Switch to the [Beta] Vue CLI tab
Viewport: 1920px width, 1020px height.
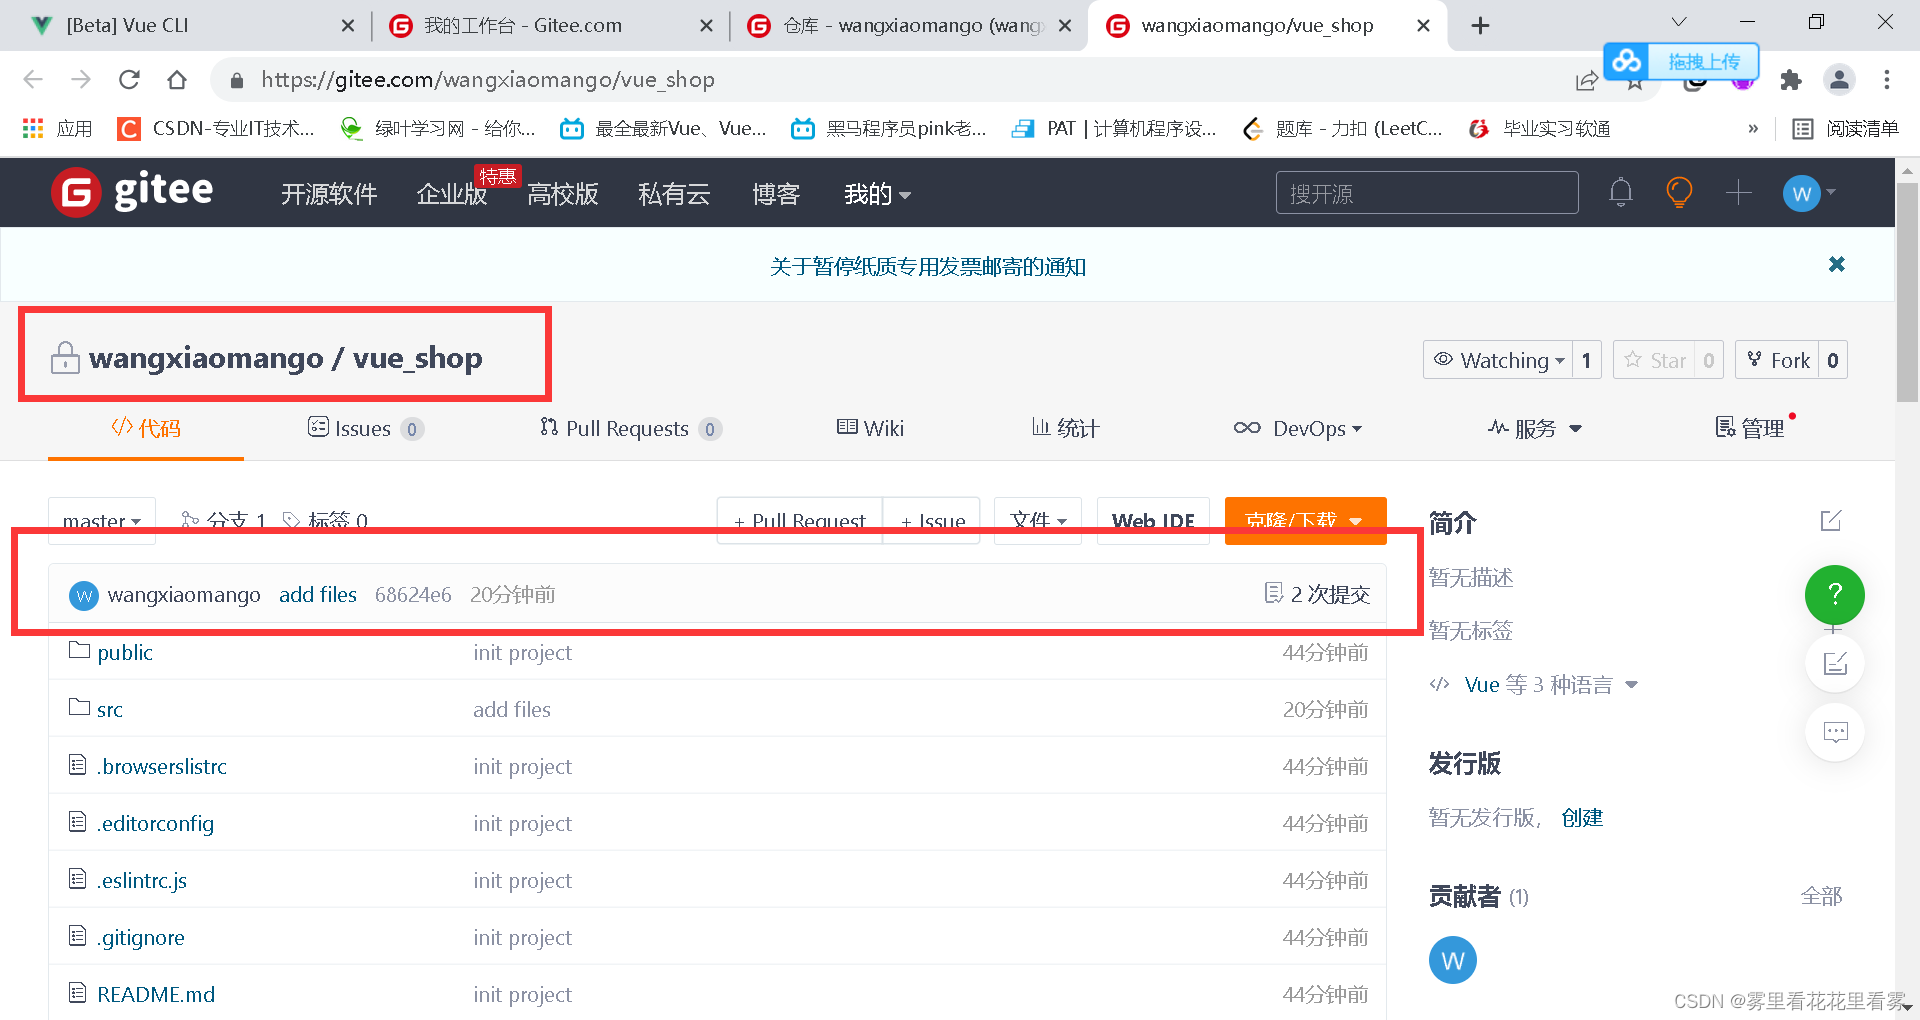[x=190, y=26]
